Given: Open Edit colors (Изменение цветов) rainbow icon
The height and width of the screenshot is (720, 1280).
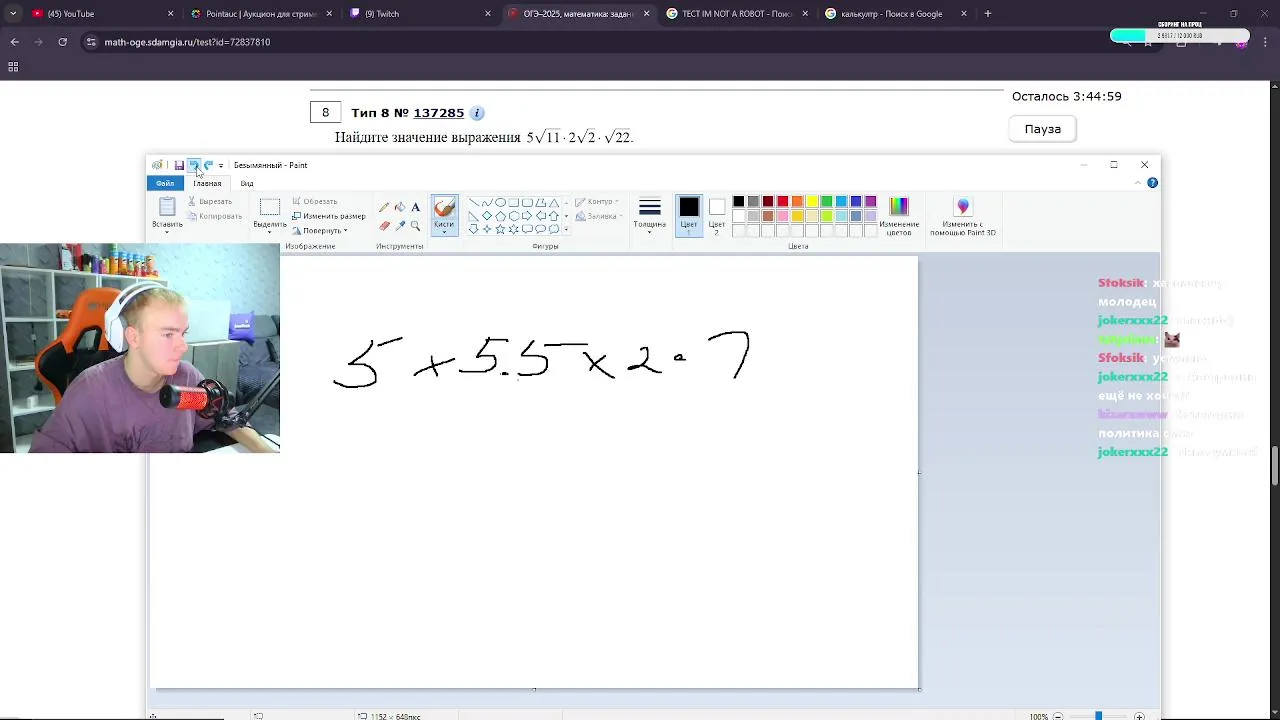Looking at the screenshot, I should [899, 207].
